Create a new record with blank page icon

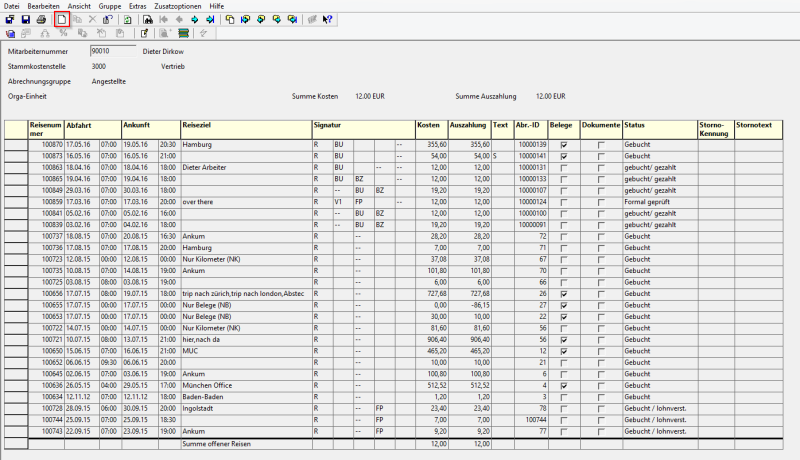click(62, 20)
